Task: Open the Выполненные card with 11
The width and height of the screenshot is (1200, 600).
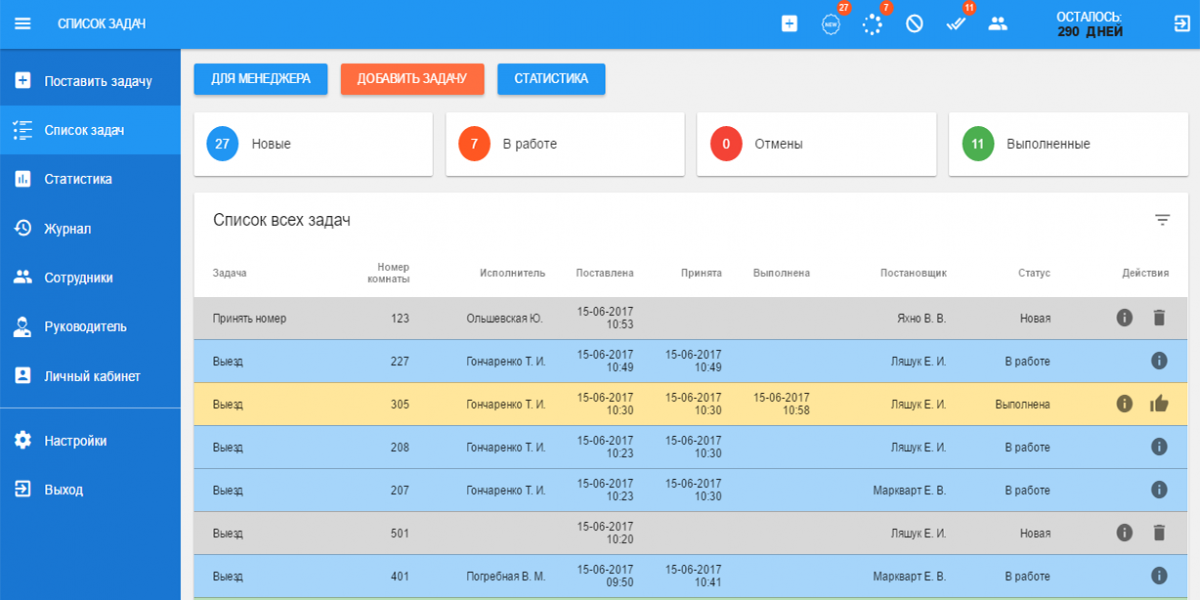Action: (x=1068, y=144)
